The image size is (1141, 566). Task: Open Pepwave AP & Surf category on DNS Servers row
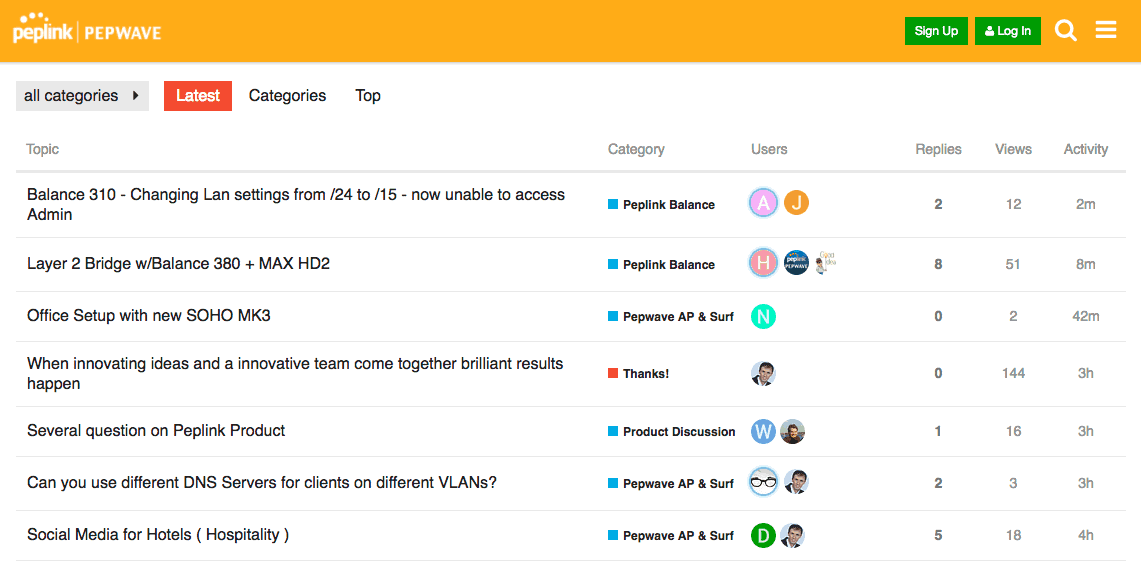pyautogui.click(x=671, y=483)
